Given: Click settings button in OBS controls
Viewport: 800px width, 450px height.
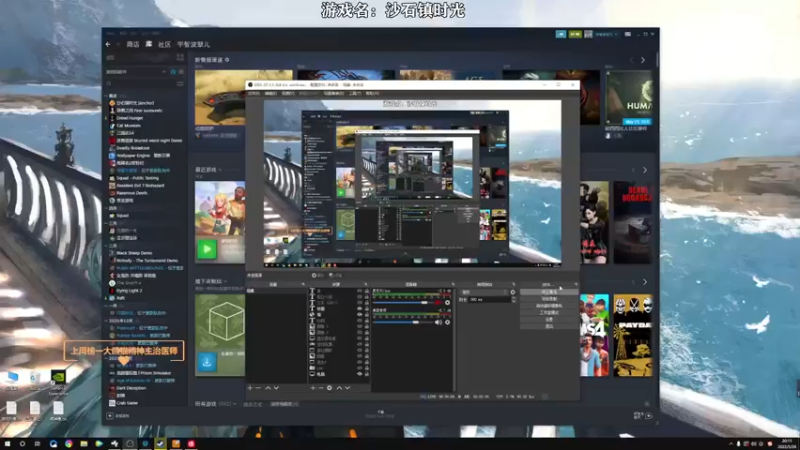Looking at the screenshot, I should 549,319.
